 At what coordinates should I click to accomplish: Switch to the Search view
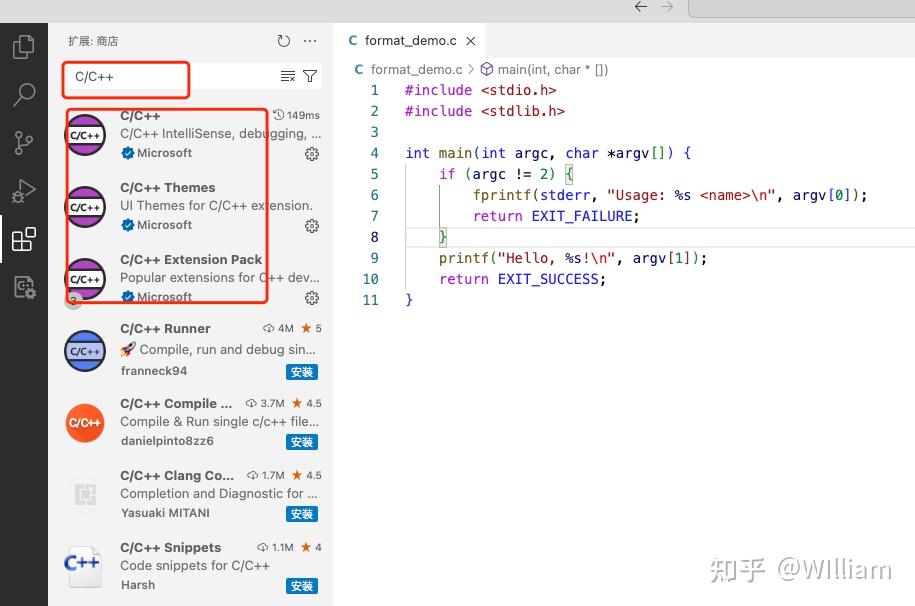pyautogui.click(x=24, y=95)
